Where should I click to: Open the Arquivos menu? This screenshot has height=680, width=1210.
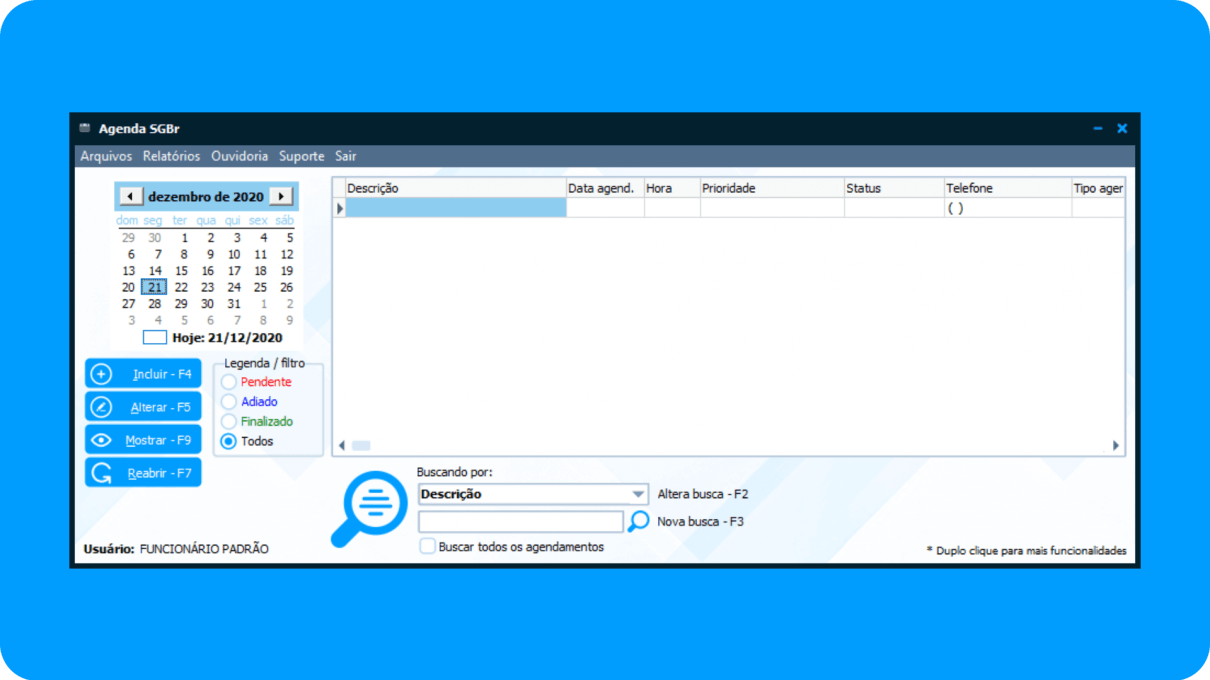(106, 156)
